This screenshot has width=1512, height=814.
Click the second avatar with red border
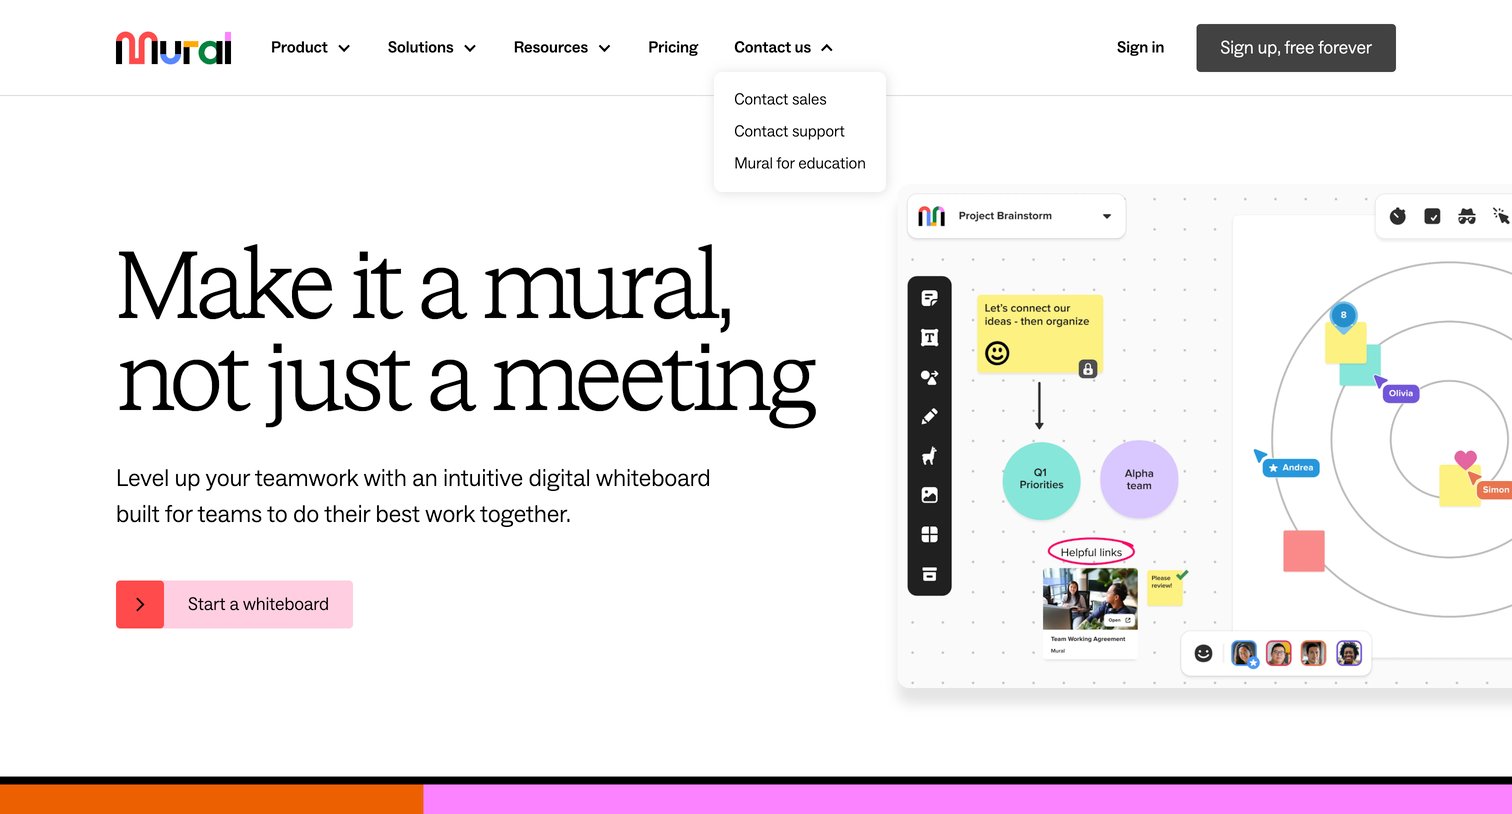click(x=1279, y=653)
